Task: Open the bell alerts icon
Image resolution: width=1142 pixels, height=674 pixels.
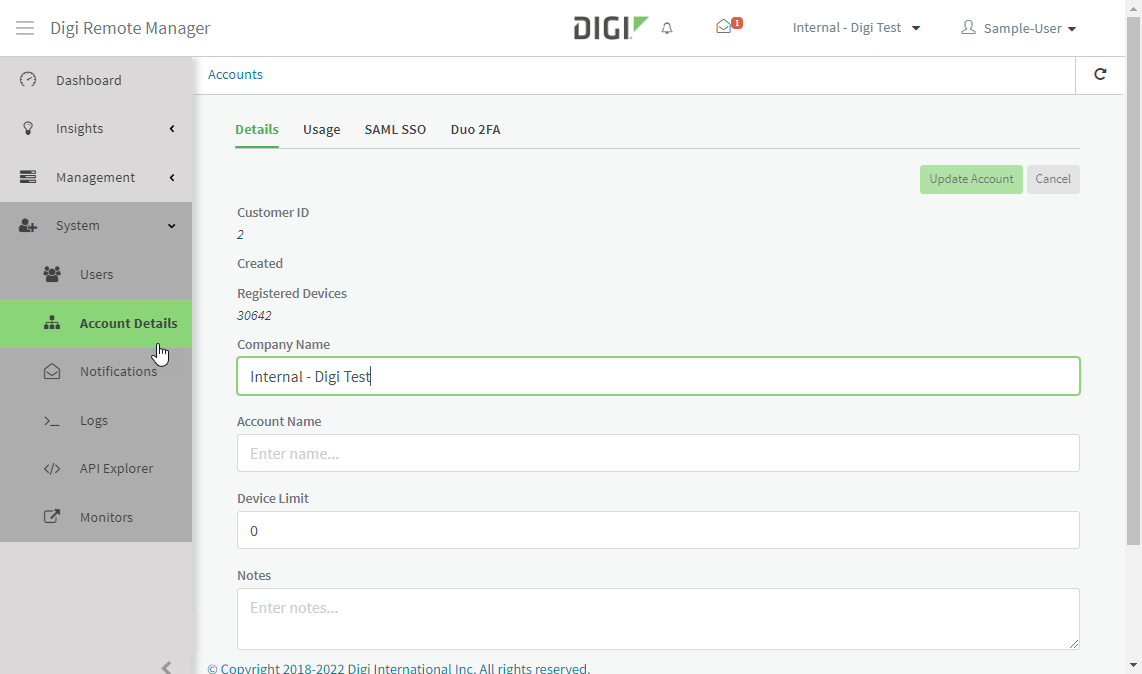Action: pyautogui.click(x=666, y=28)
